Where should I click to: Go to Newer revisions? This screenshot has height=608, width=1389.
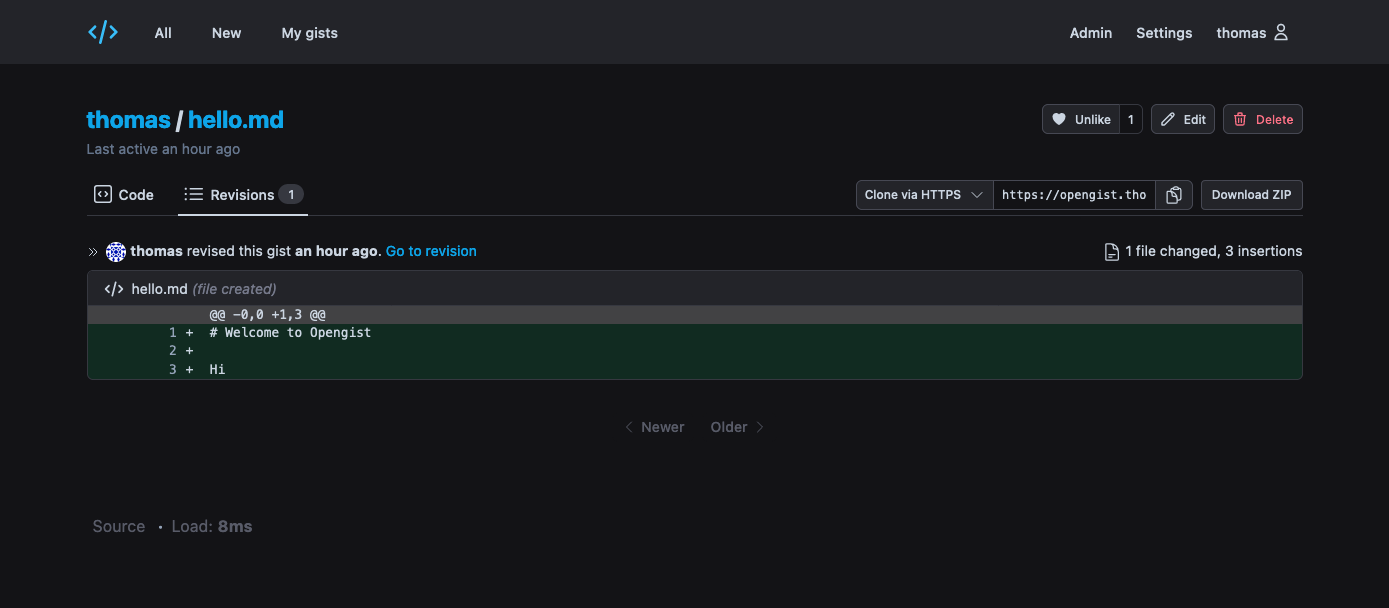[654, 427]
